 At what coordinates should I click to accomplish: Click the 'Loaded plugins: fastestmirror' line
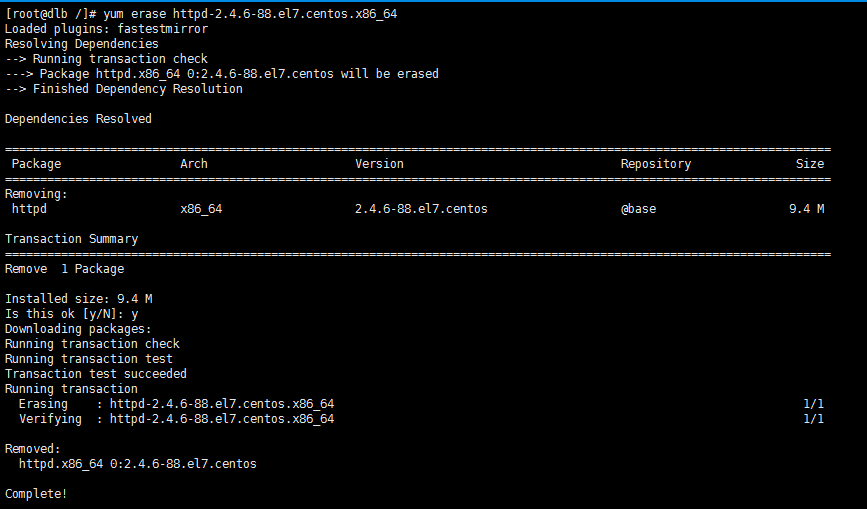(107, 29)
